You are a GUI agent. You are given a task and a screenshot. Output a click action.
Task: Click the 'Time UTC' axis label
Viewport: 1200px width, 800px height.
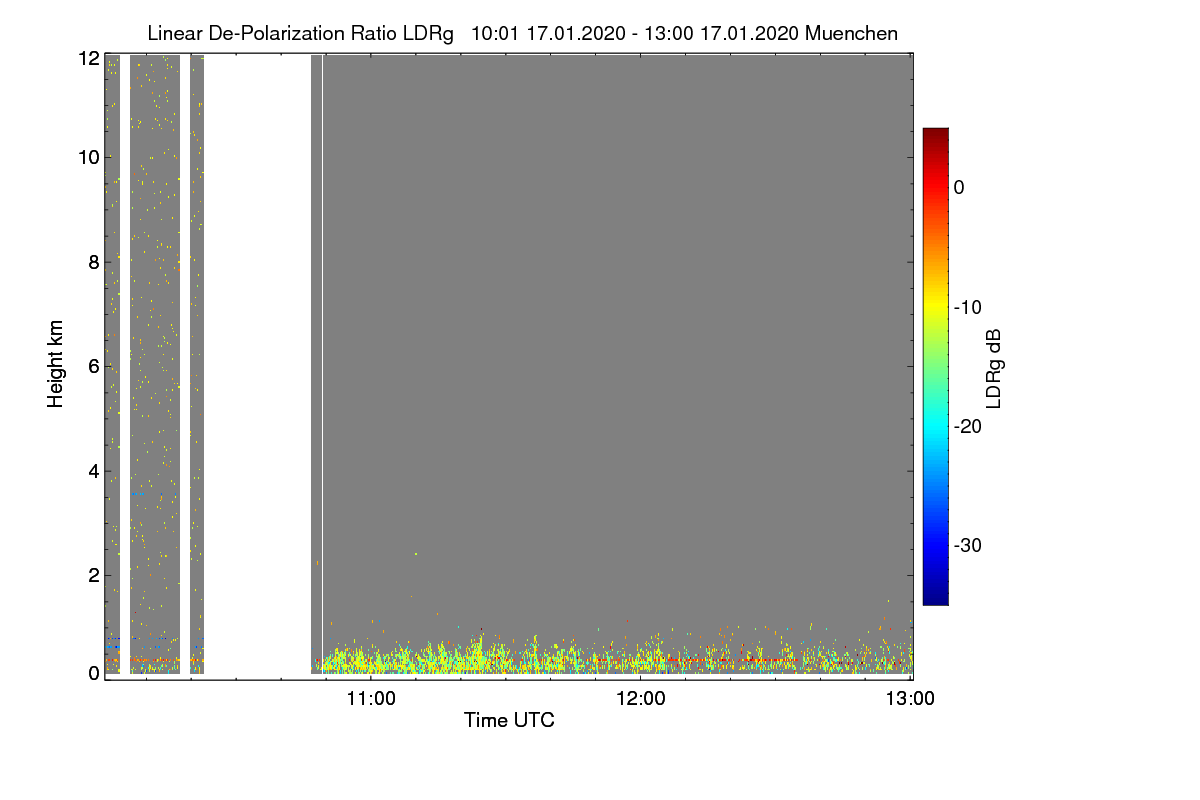click(x=509, y=720)
